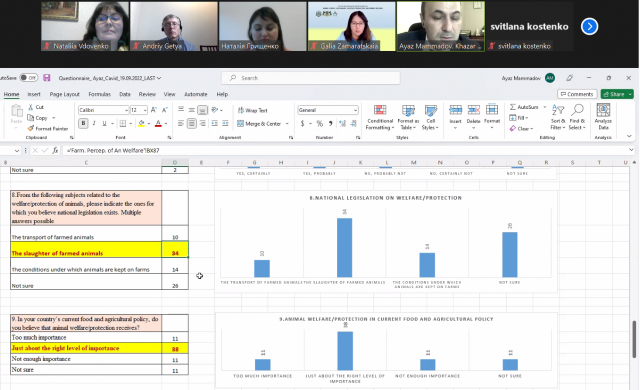Expand the font size 12 dropdown
Viewport: 640px width, 390px height.
point(145,110)
